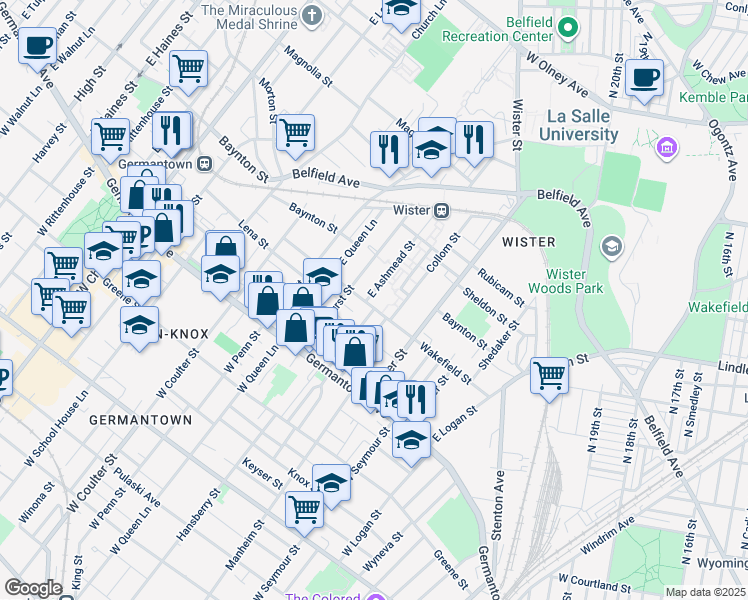Screen dimensions: 748x600
Task: Click the grocery cart marker near Morton St
Action: tap(295, 132)
